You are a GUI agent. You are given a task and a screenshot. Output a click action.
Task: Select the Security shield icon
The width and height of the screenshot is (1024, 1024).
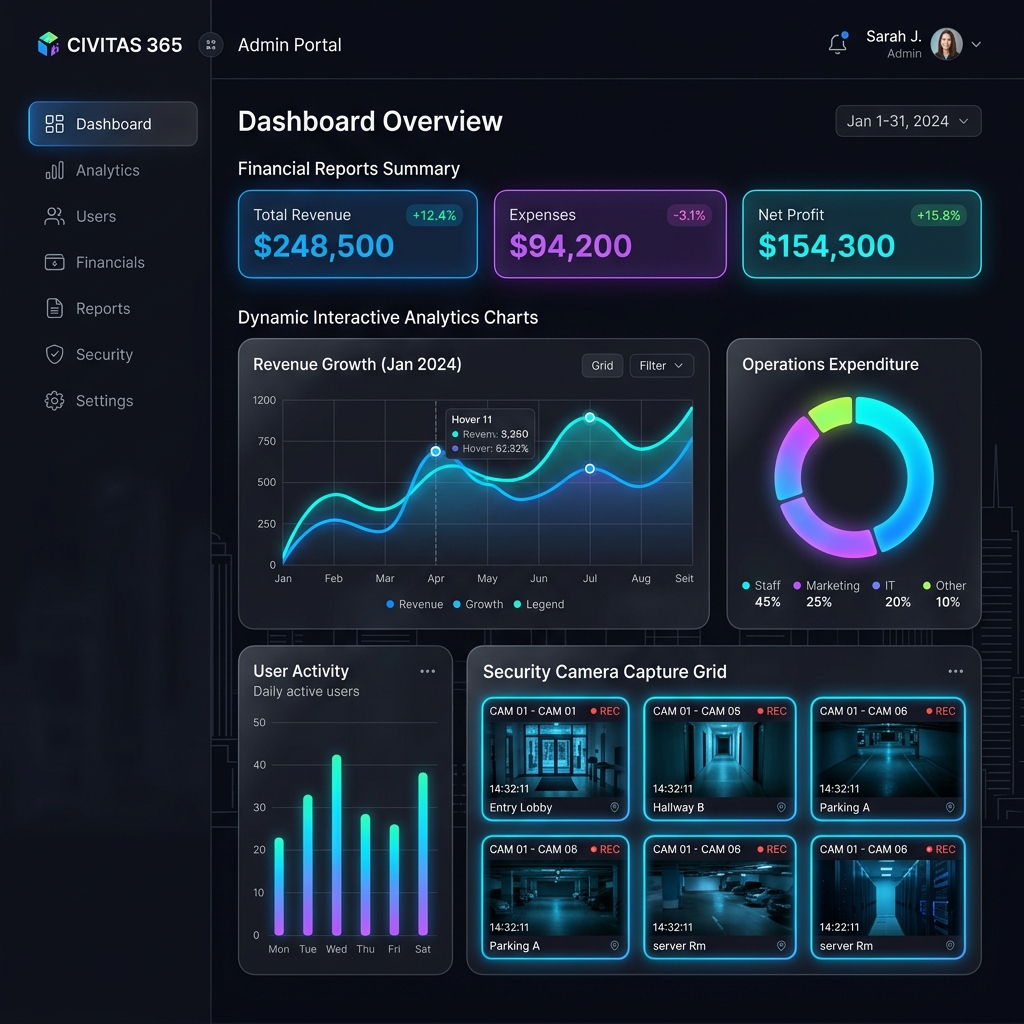[54, 355]
